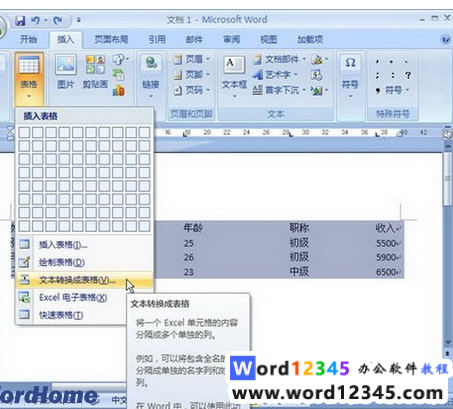The image size is (453, 409).
Task: Open Clip Art (剪贴画)
Action: pos(95,72)
